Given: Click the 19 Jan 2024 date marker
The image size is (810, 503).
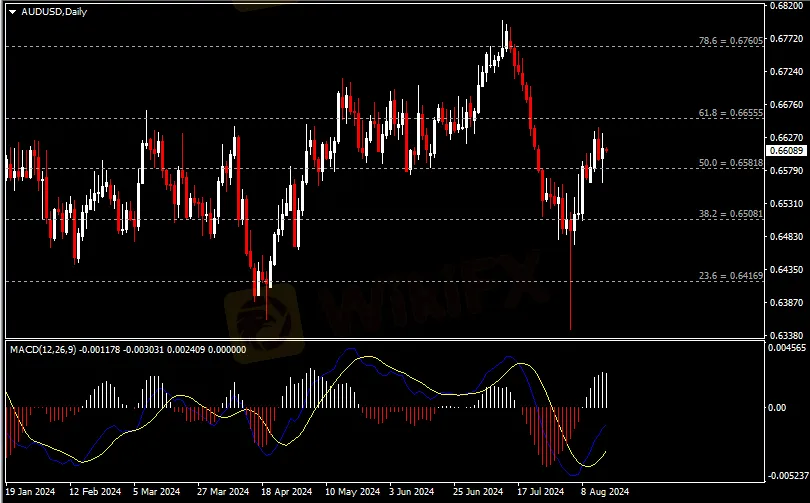Looking at the screenshot, I should click(x=32, y=492).
